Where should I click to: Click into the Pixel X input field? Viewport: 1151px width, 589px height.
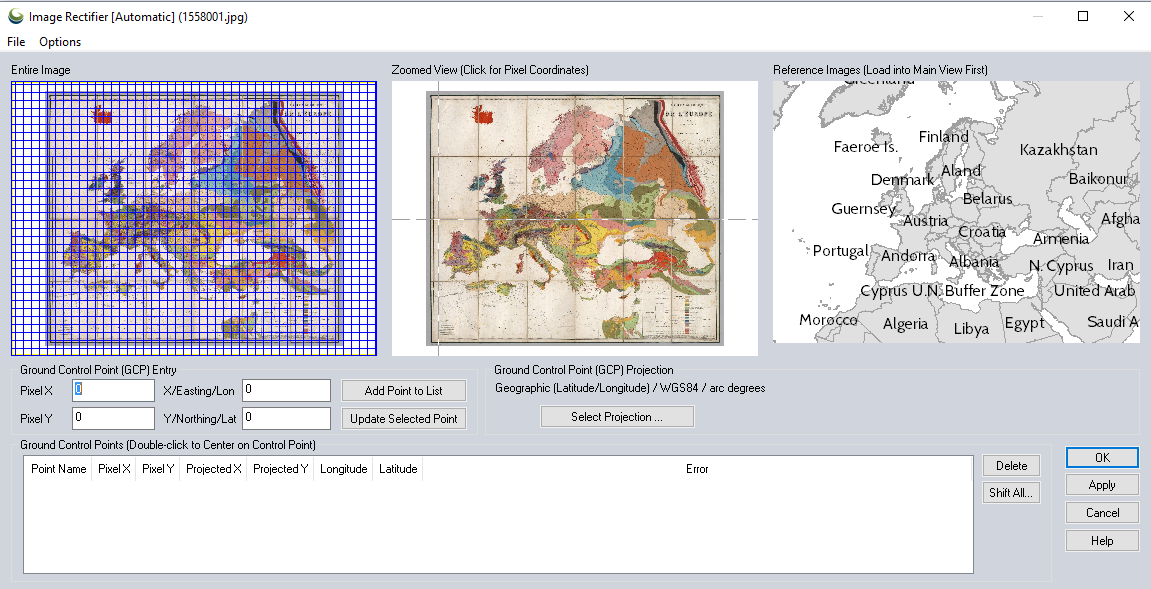113,390
